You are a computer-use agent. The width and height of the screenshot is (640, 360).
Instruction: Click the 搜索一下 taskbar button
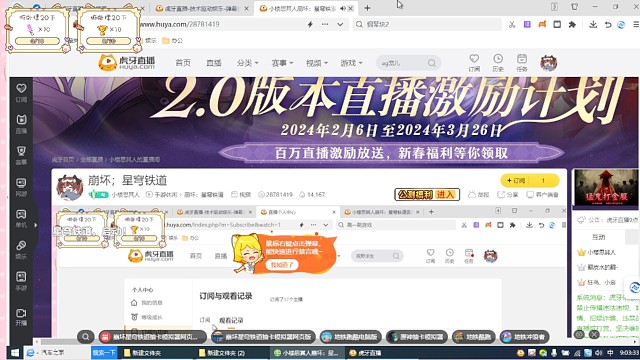point(104,353)
